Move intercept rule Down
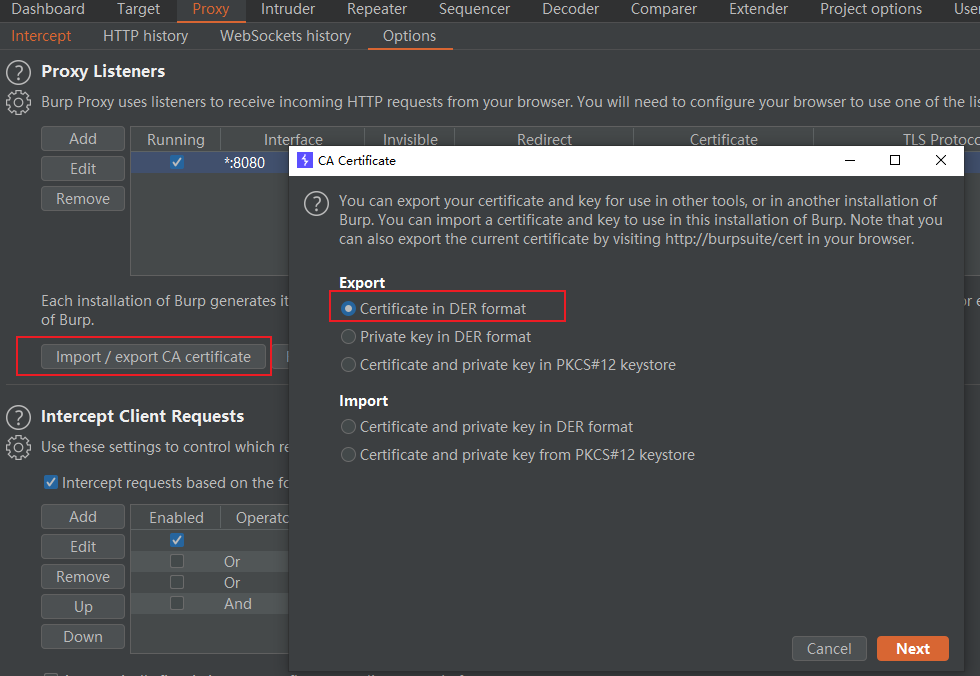The height and width of the screenshot is (676, 980). [x=82, y=637]
